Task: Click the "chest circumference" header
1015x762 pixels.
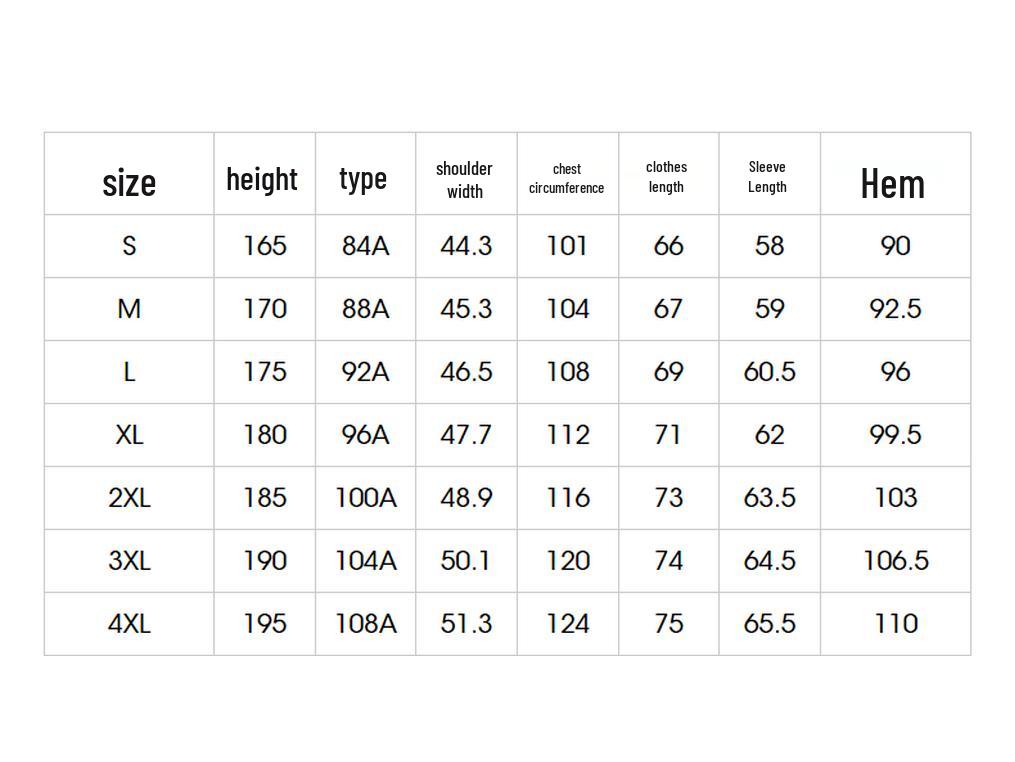Action: tap(566, 178)
